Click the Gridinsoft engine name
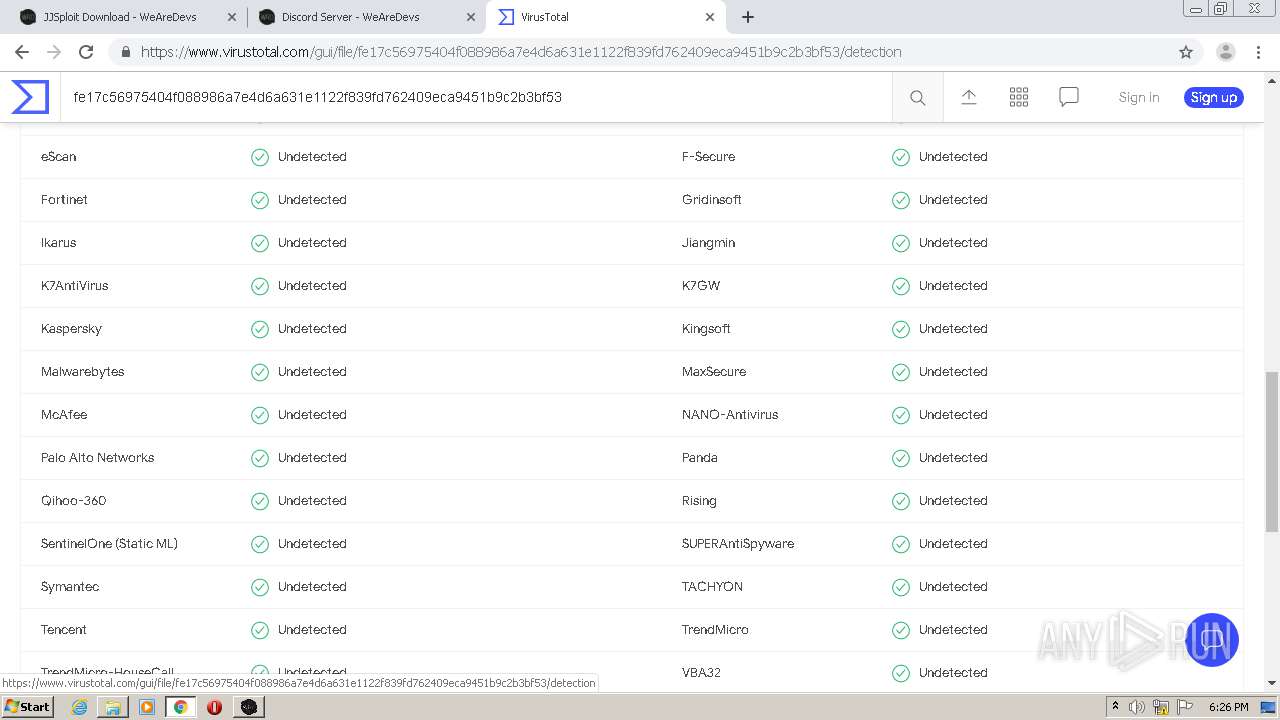The image size is (1280, 720). point(712,200)
